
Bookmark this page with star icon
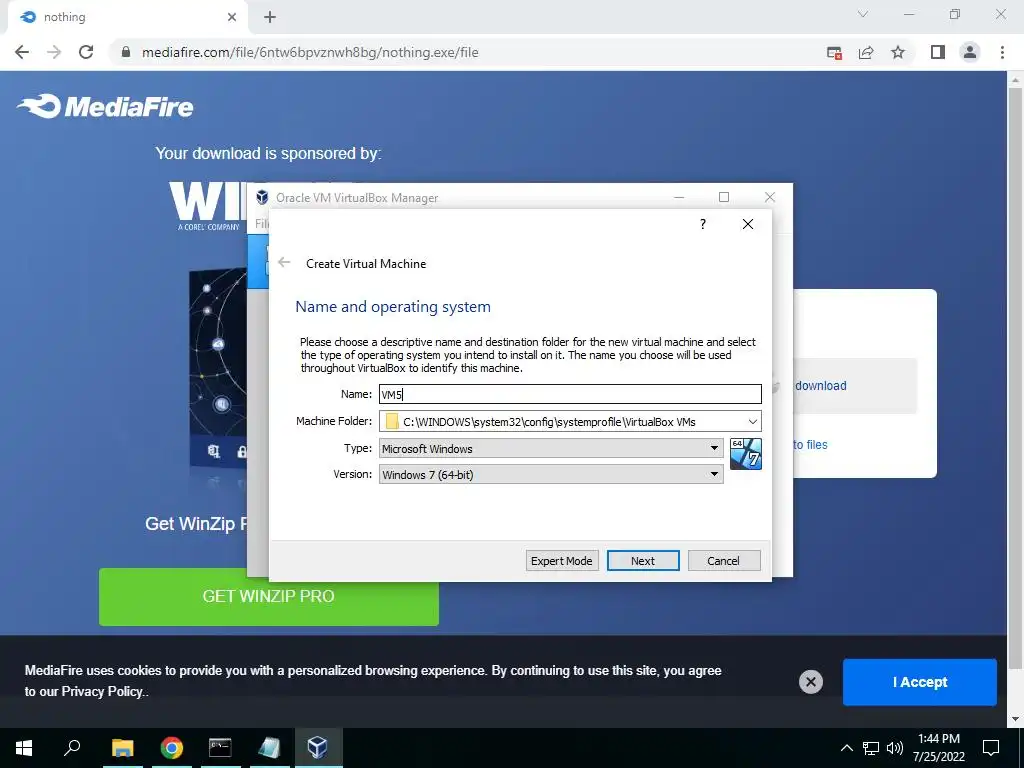(898, 52)
